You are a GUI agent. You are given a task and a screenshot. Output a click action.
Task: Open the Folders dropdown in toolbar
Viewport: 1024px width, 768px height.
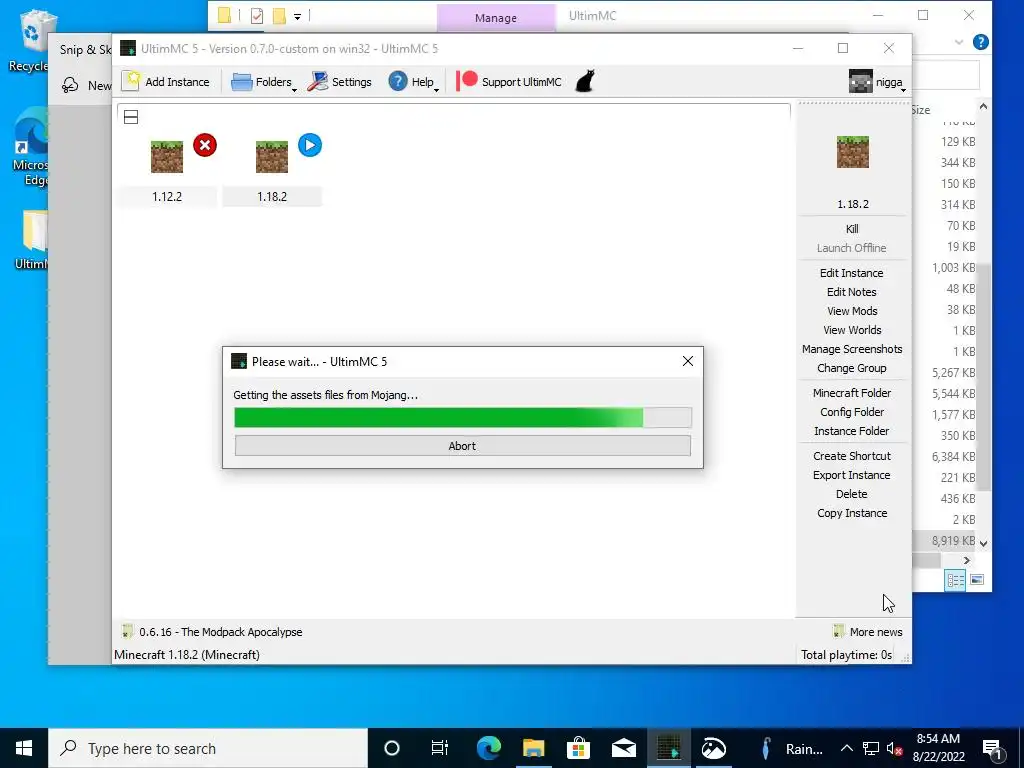click(264, 82)
